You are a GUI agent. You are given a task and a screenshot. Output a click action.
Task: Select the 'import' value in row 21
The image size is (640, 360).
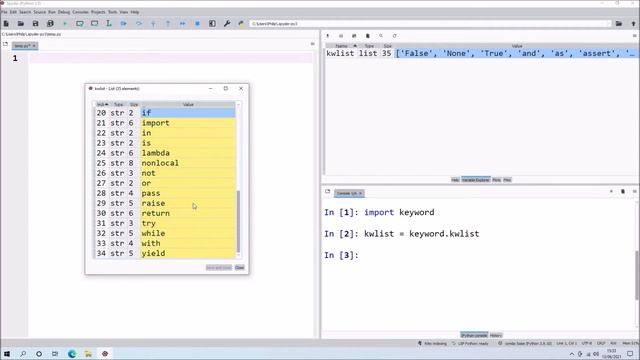pos(188,123)
